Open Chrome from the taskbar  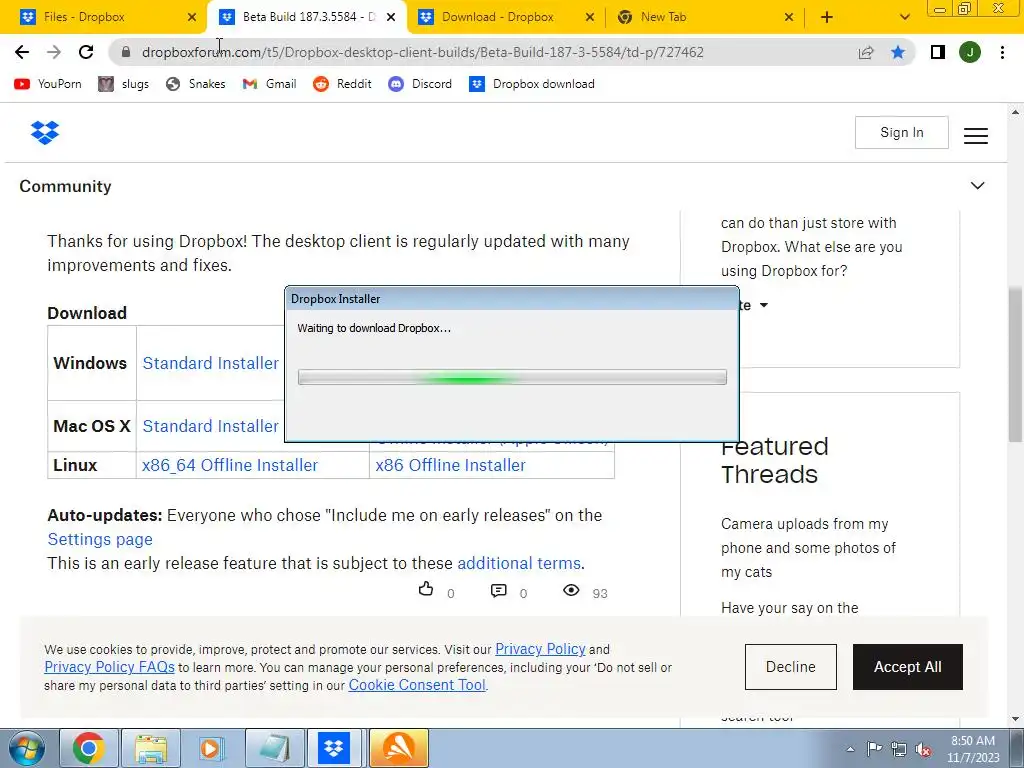(x=89, y=748)
